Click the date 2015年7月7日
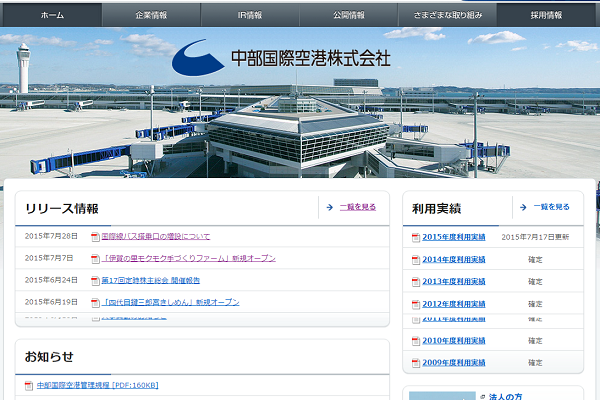This screenshot has height=400, width=600. [x=49, y=258]
